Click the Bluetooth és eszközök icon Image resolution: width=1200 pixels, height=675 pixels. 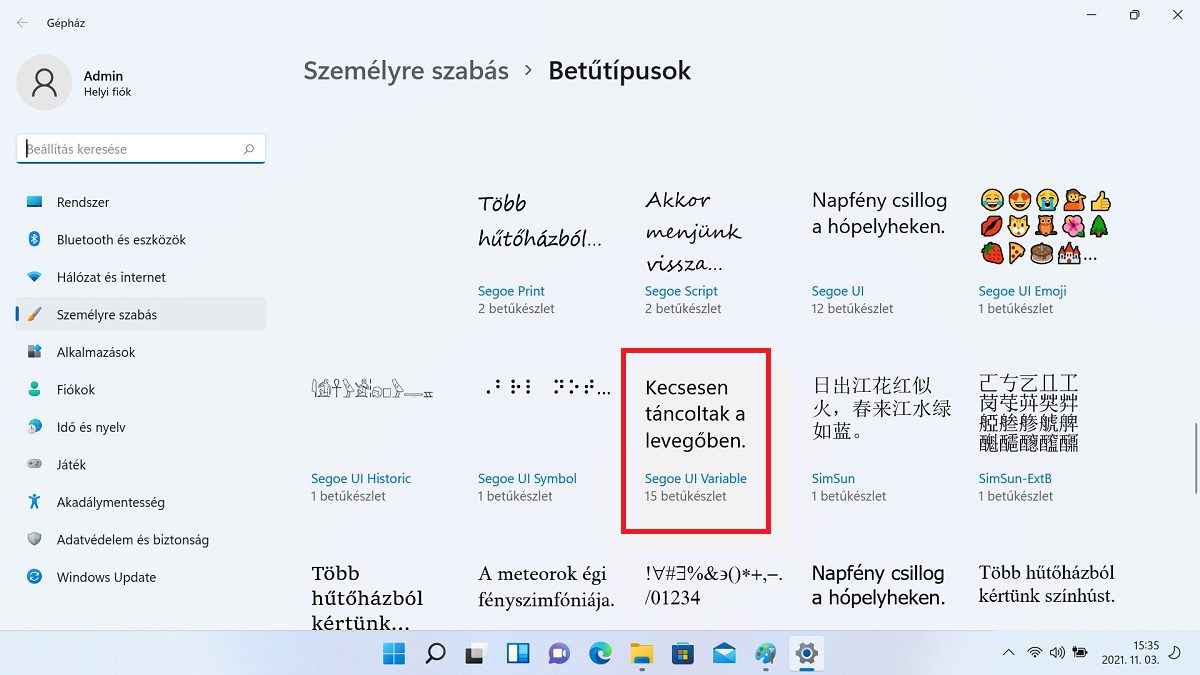pyautogui.click(x=34, y=240)
